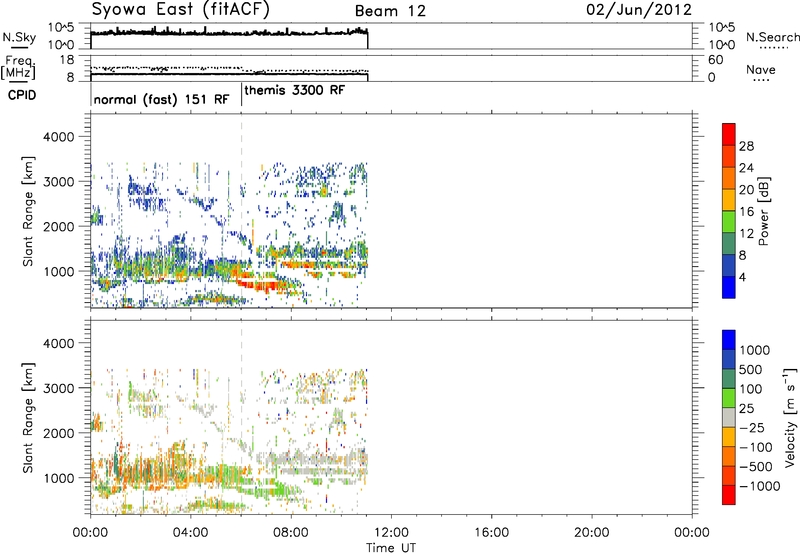Image resolution: width=800 pixels, height=554 pixels.
Task: Pick the light green Velocity segment between 25 and 100
Action: click(x=729, y=398)
